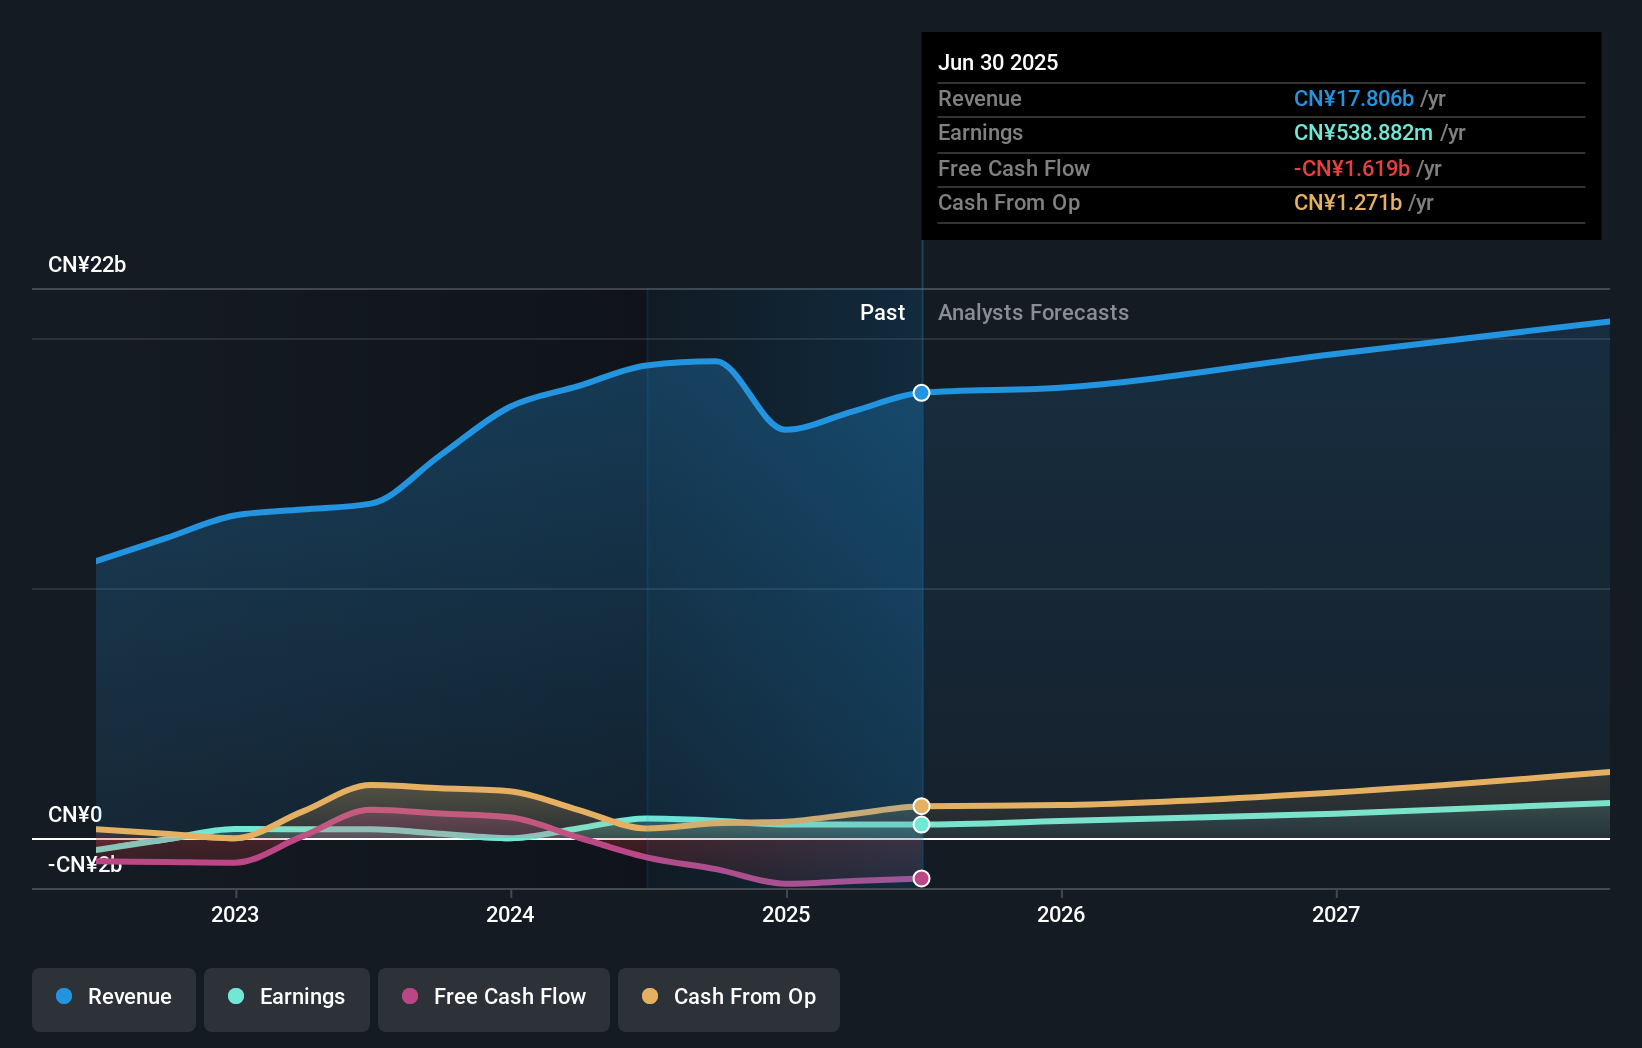Screen dimensions: 1642x1048
Task: Click the -CN¥1.619b Free Cash Flow value
Action: [x=1352, y=168]
